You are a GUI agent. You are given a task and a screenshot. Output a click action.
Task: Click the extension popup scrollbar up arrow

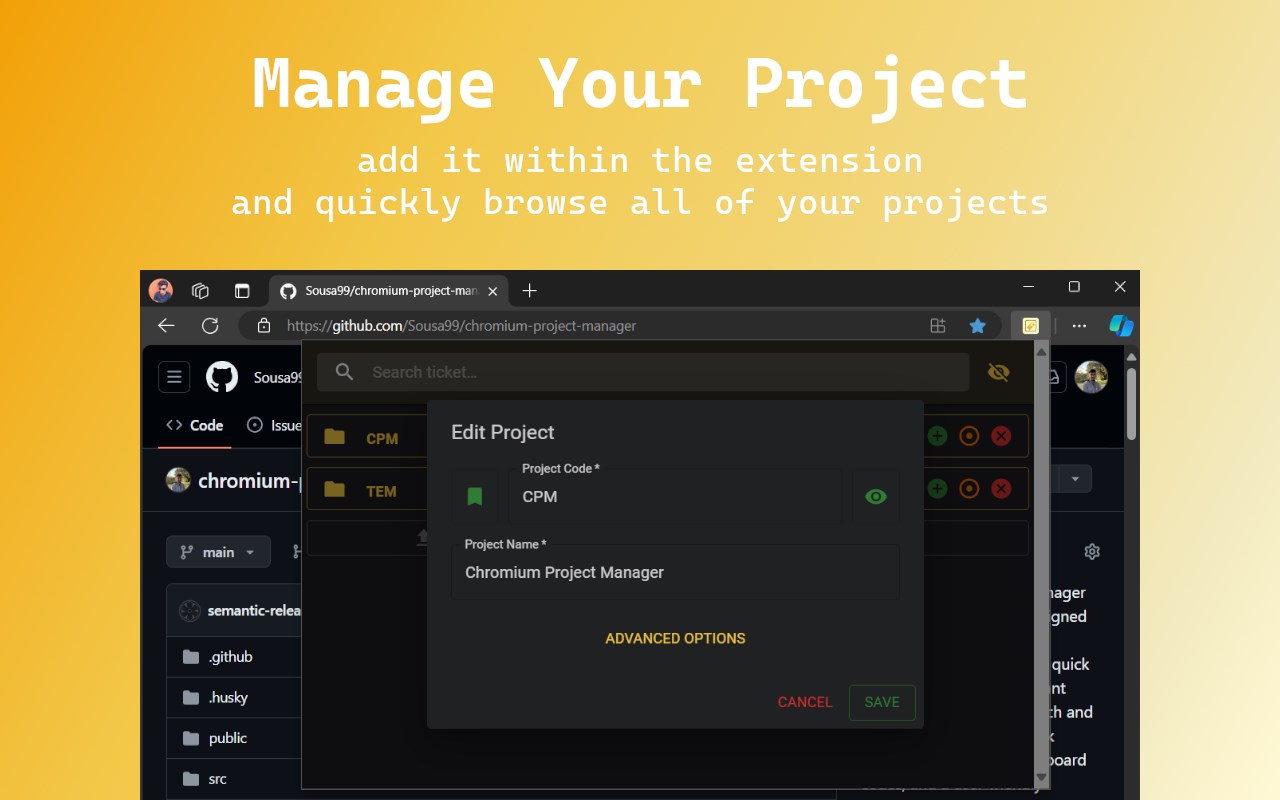pyautogui.click(x=1041, y=351)
